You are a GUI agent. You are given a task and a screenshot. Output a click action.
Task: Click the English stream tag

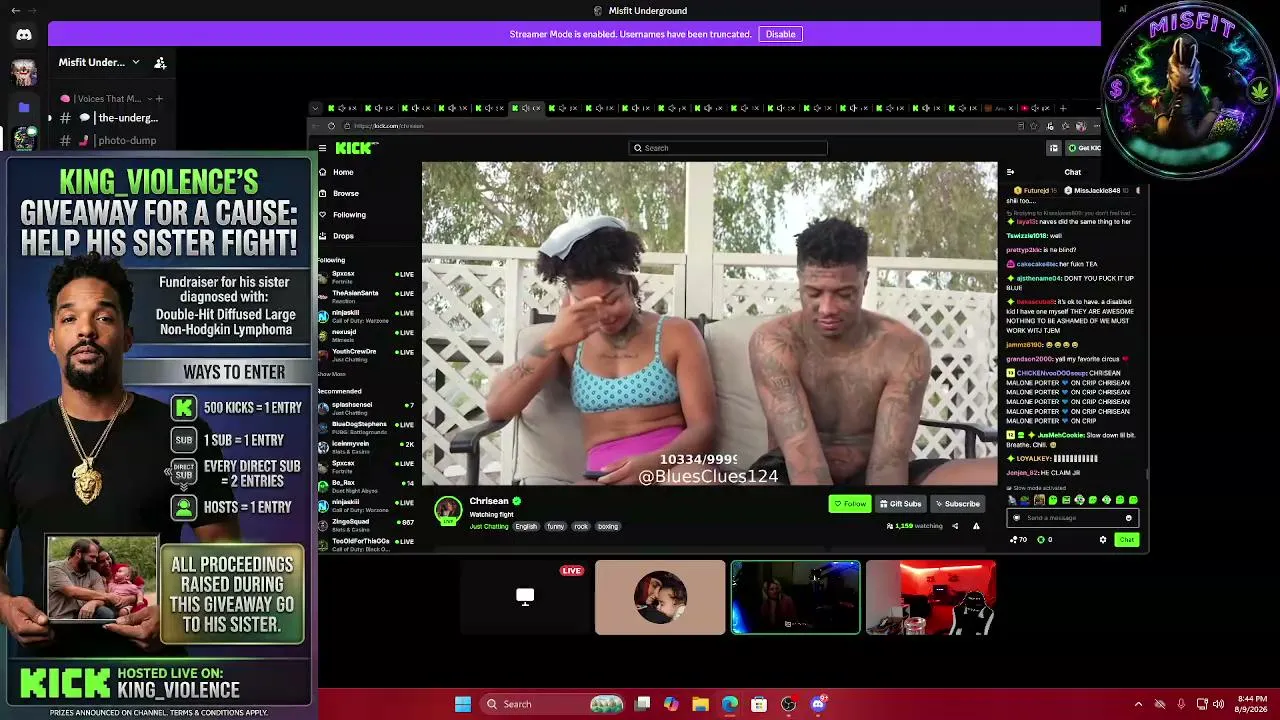[x=526, y=526]
